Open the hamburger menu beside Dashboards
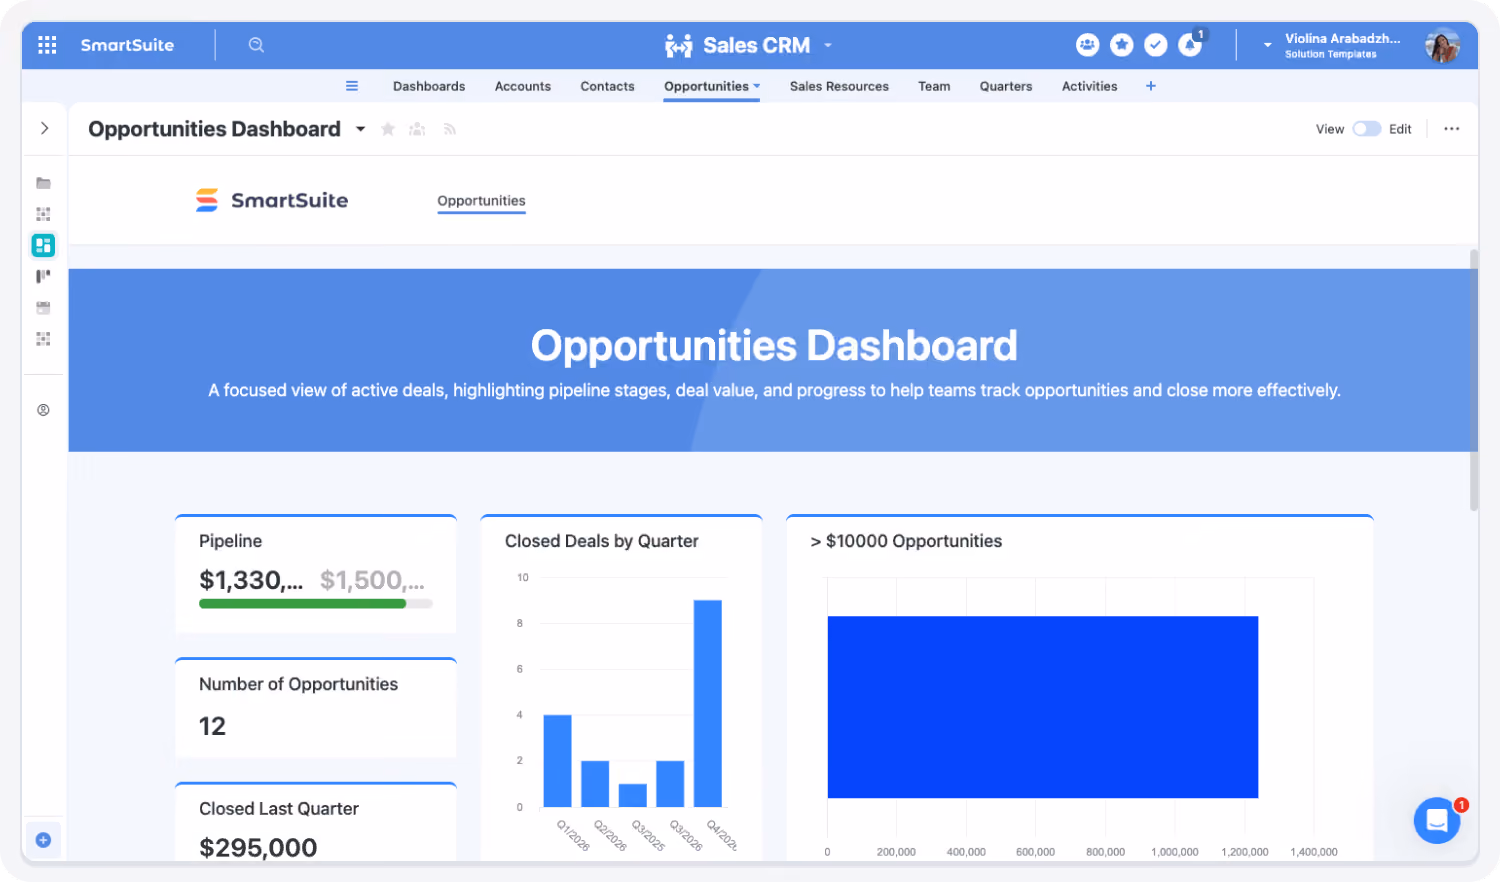1500x882 pixels. 352,86
